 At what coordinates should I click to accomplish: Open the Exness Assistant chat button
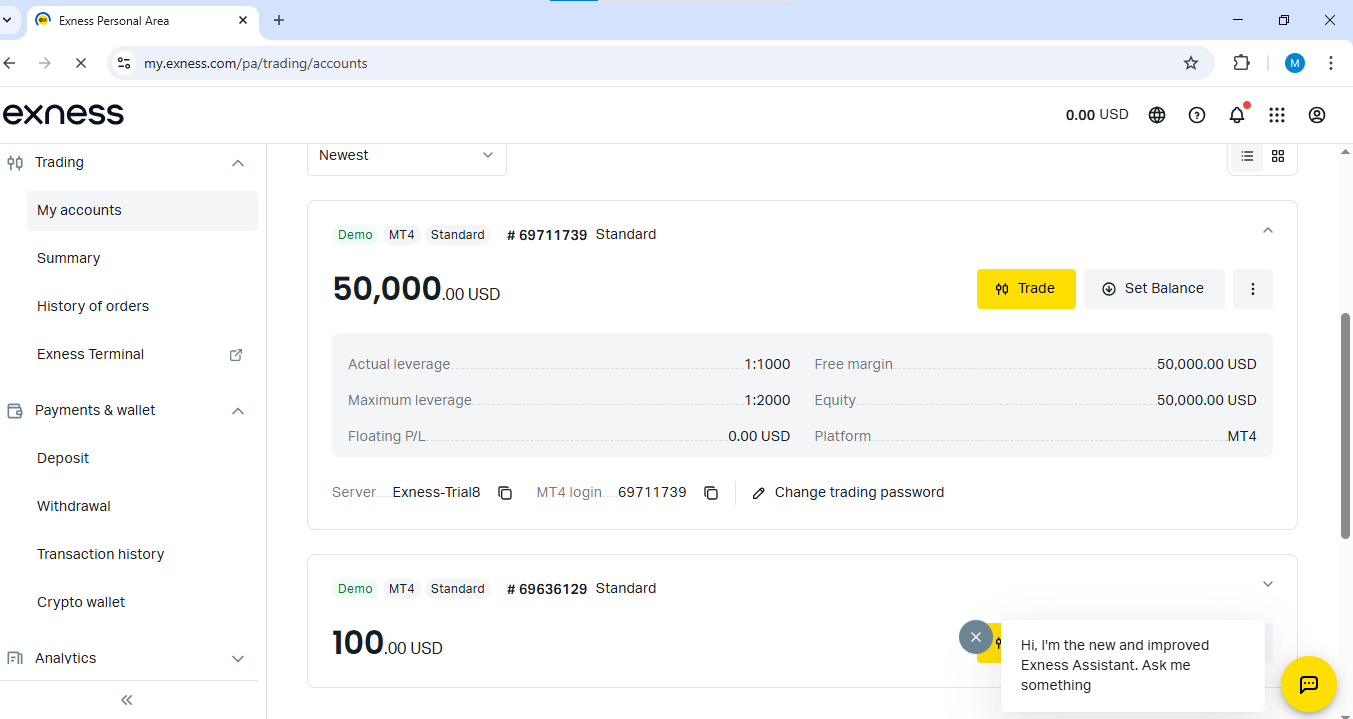pos(1308,684)
